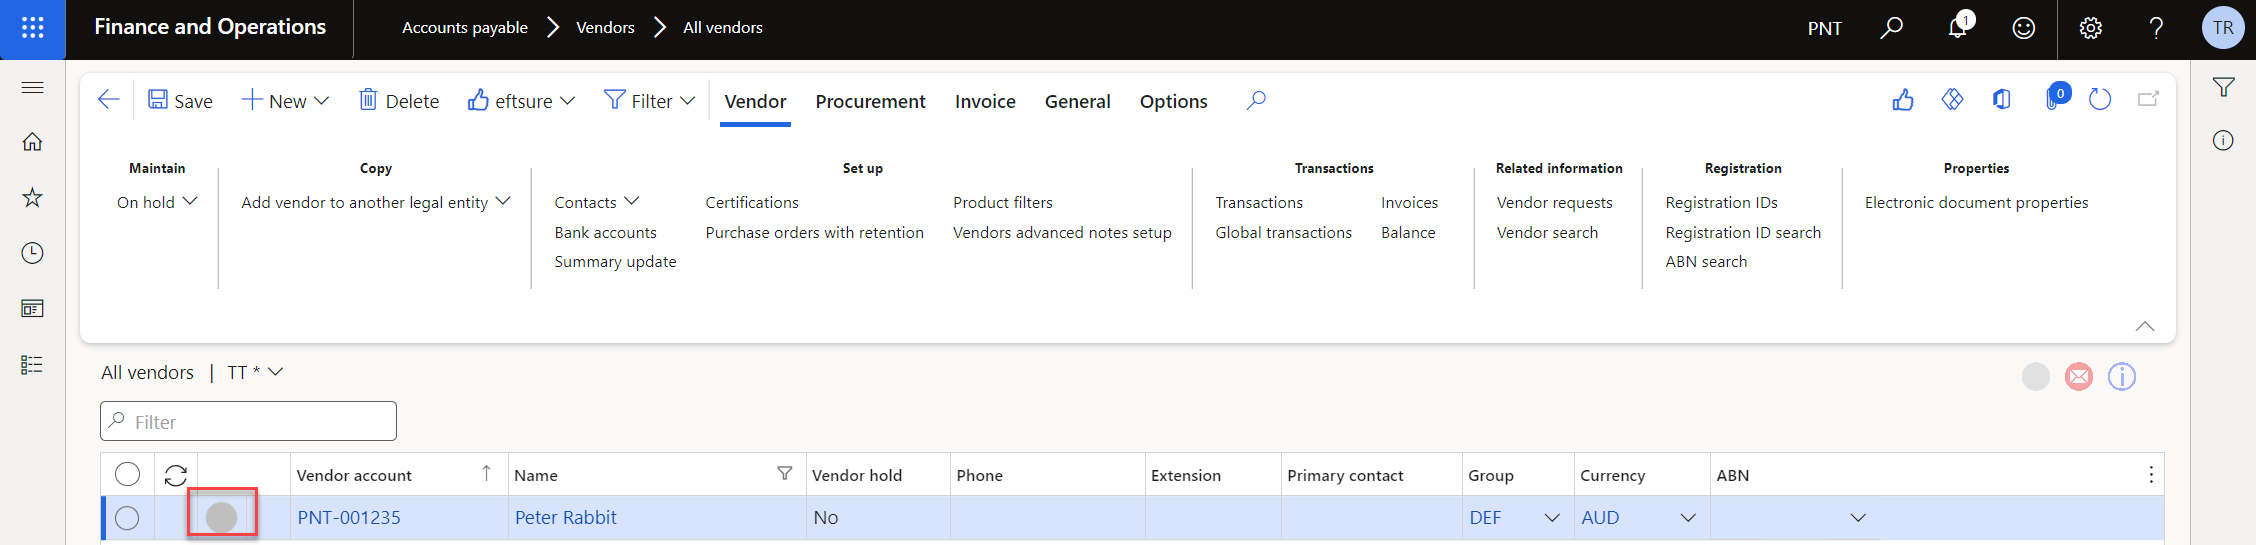The width and height of the screenshot is (2256, 545).
Task: Click the PNT company indicator
Action: click(1825, 28)
